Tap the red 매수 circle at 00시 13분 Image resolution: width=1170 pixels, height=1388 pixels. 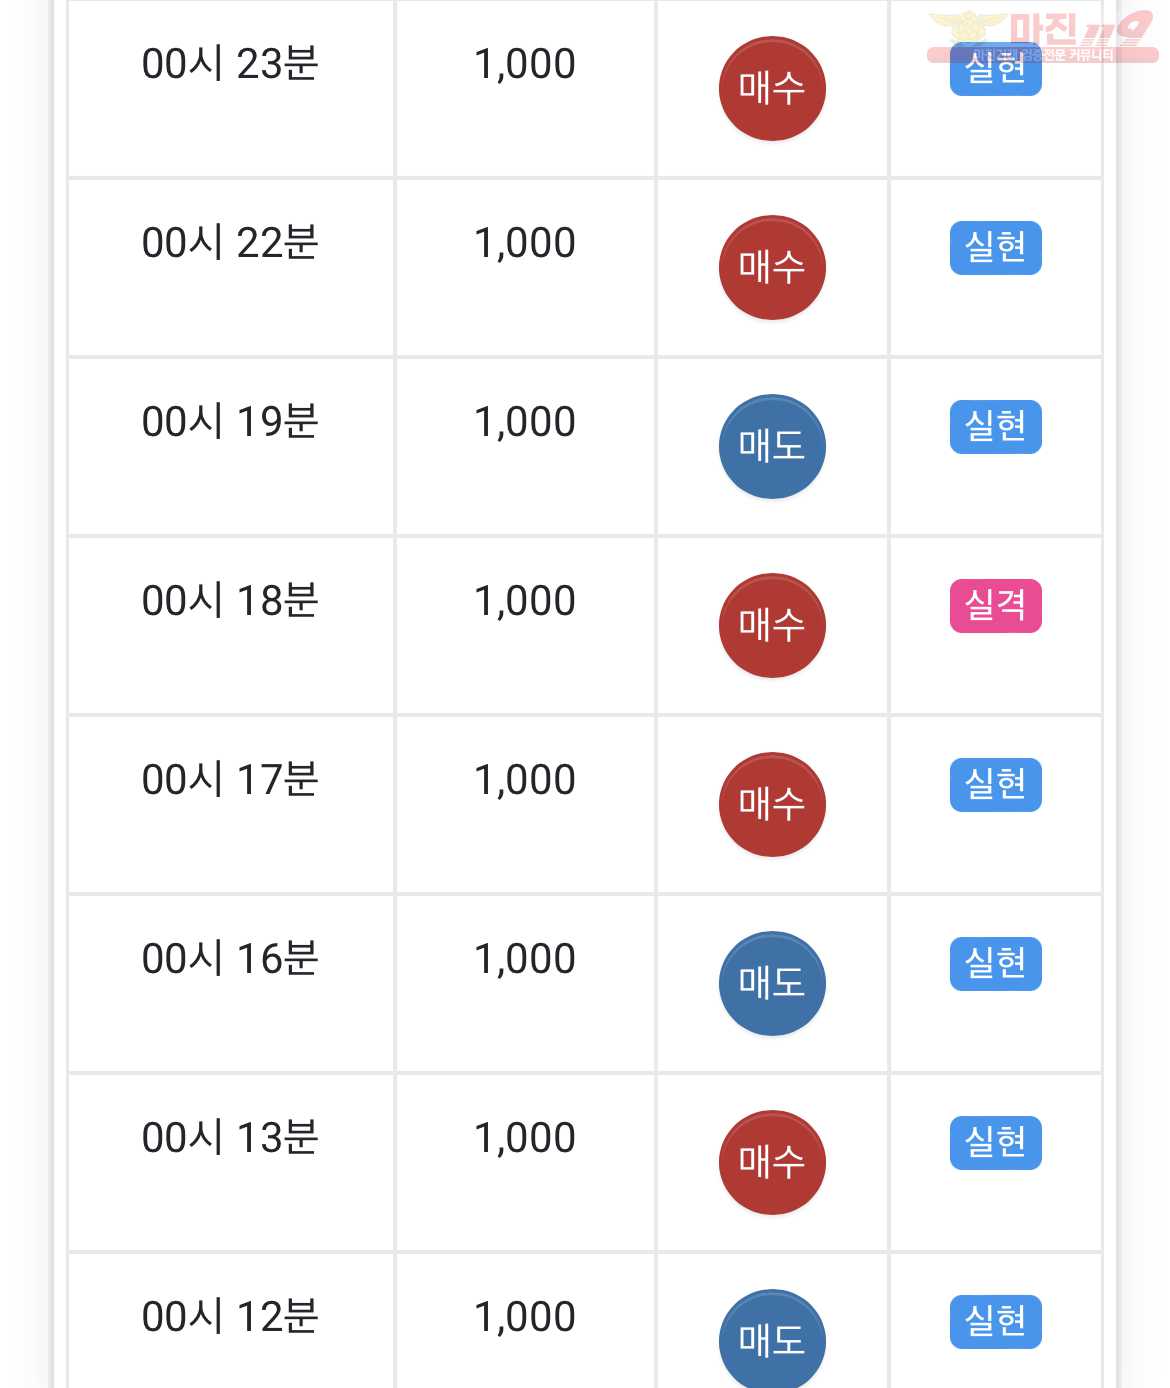(x=772, y=1163)
